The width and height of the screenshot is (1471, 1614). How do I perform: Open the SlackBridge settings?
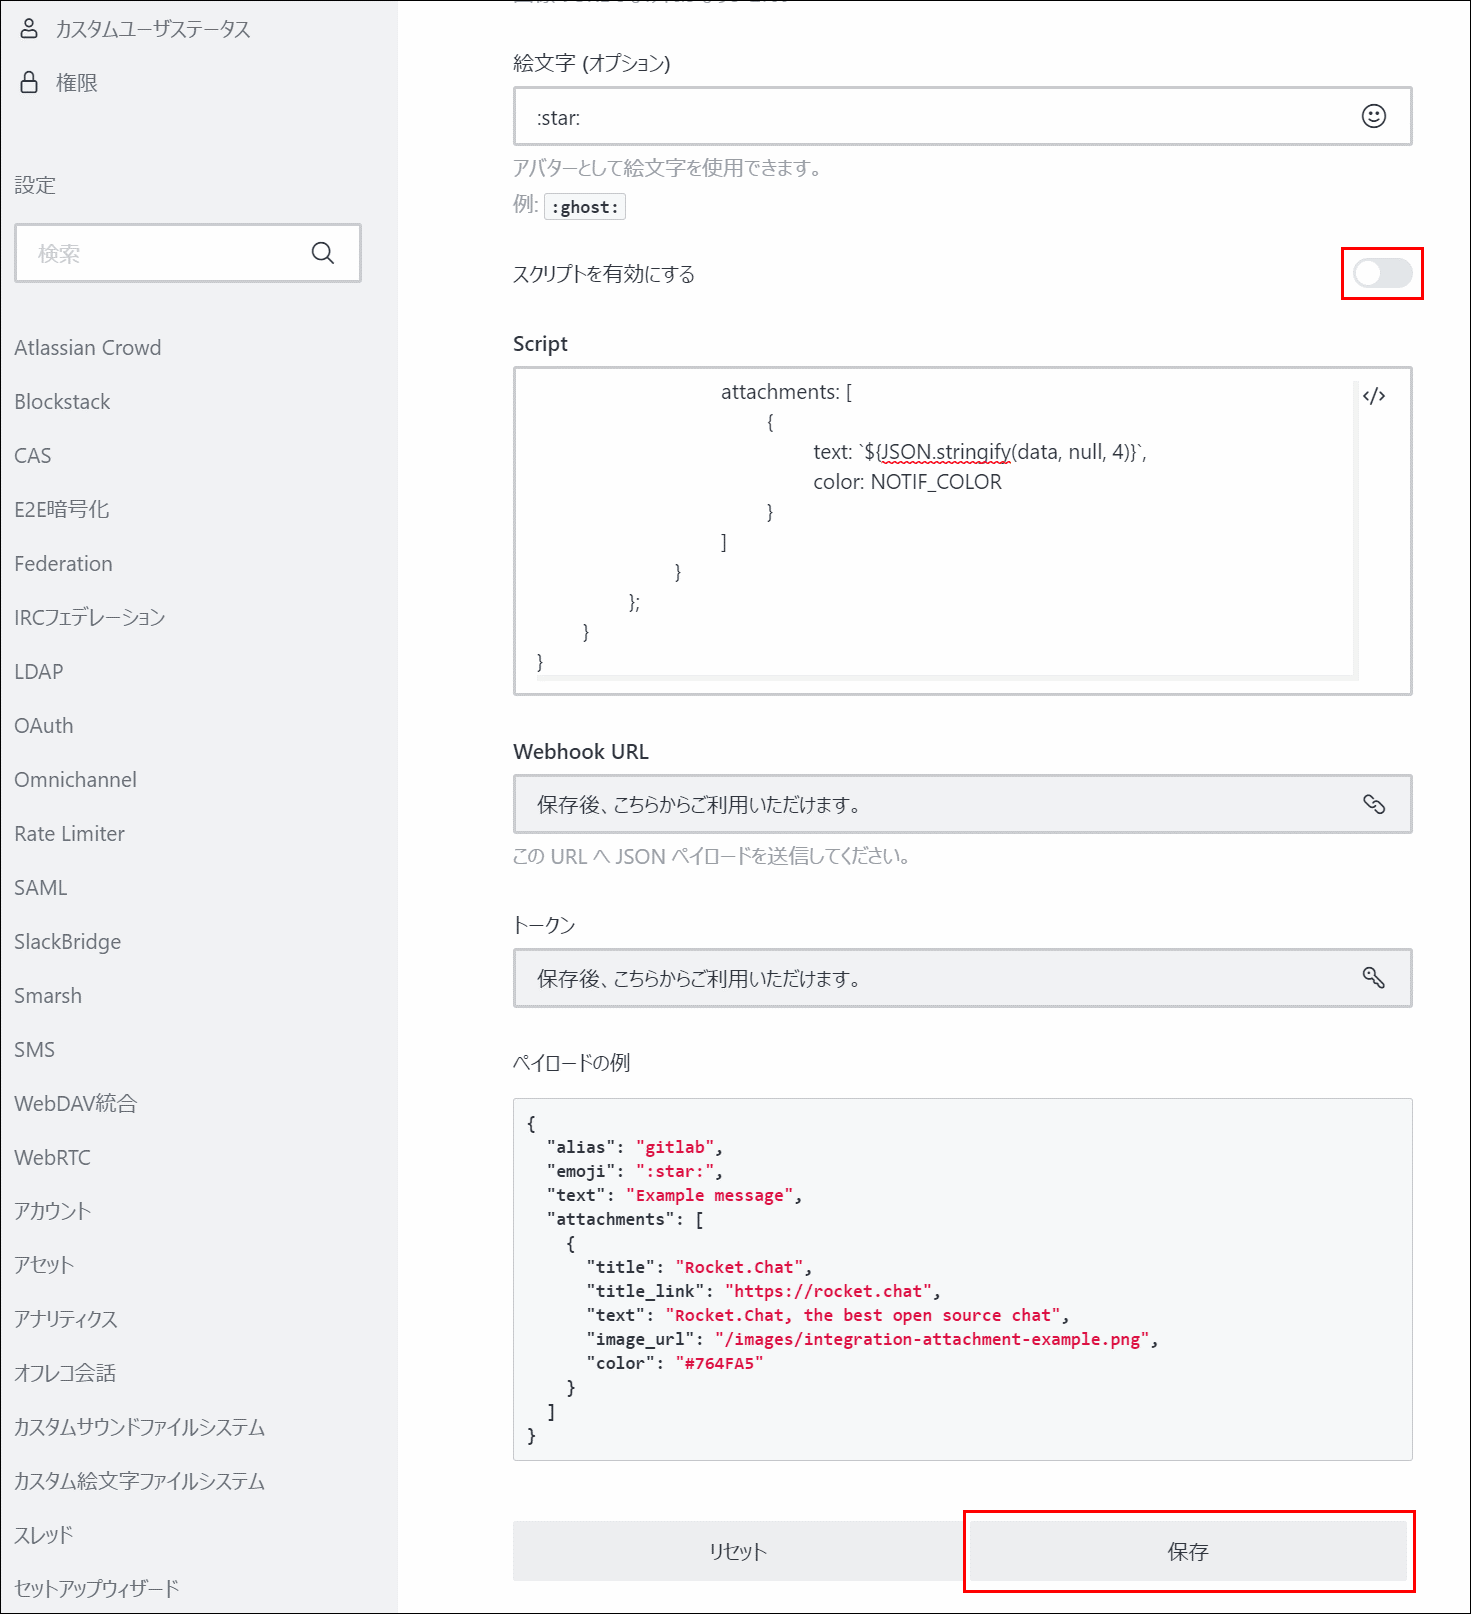(x=68, y=941)
